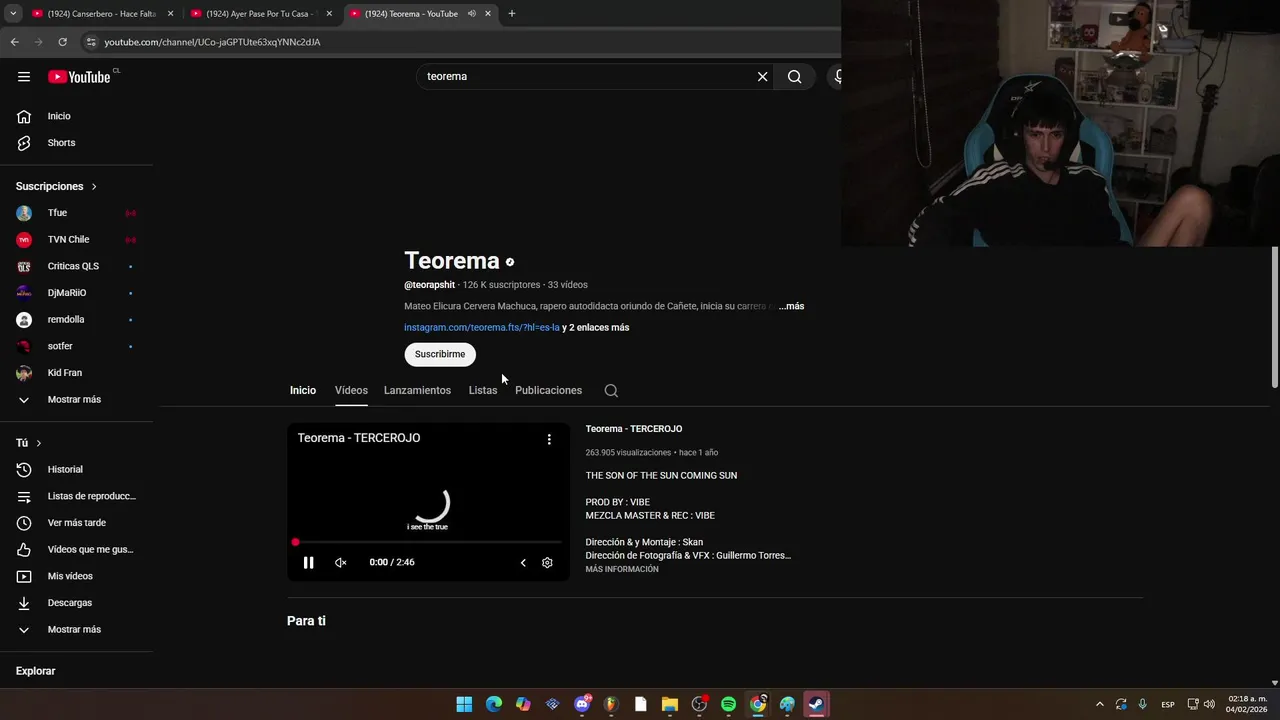Screen dimensions: 1280x720
Task: Expand Mostrar más under Suscripciones
Action: click(76, 400)
